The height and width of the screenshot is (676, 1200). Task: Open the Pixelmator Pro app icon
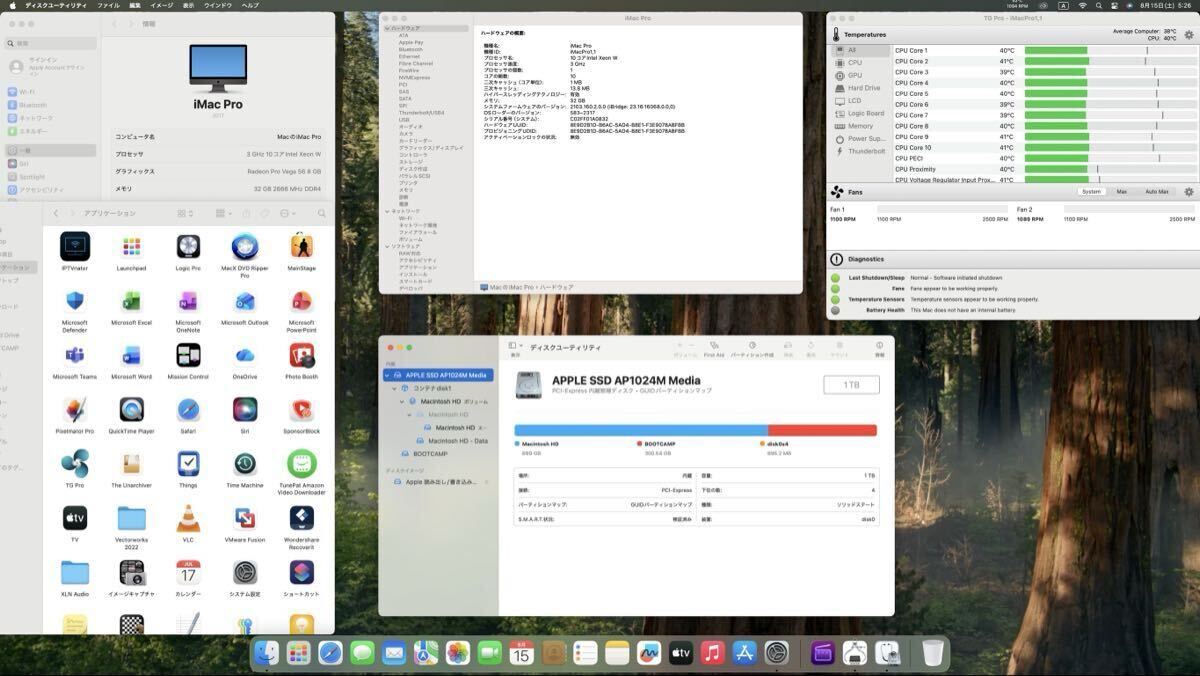click(x=75, y=409)
